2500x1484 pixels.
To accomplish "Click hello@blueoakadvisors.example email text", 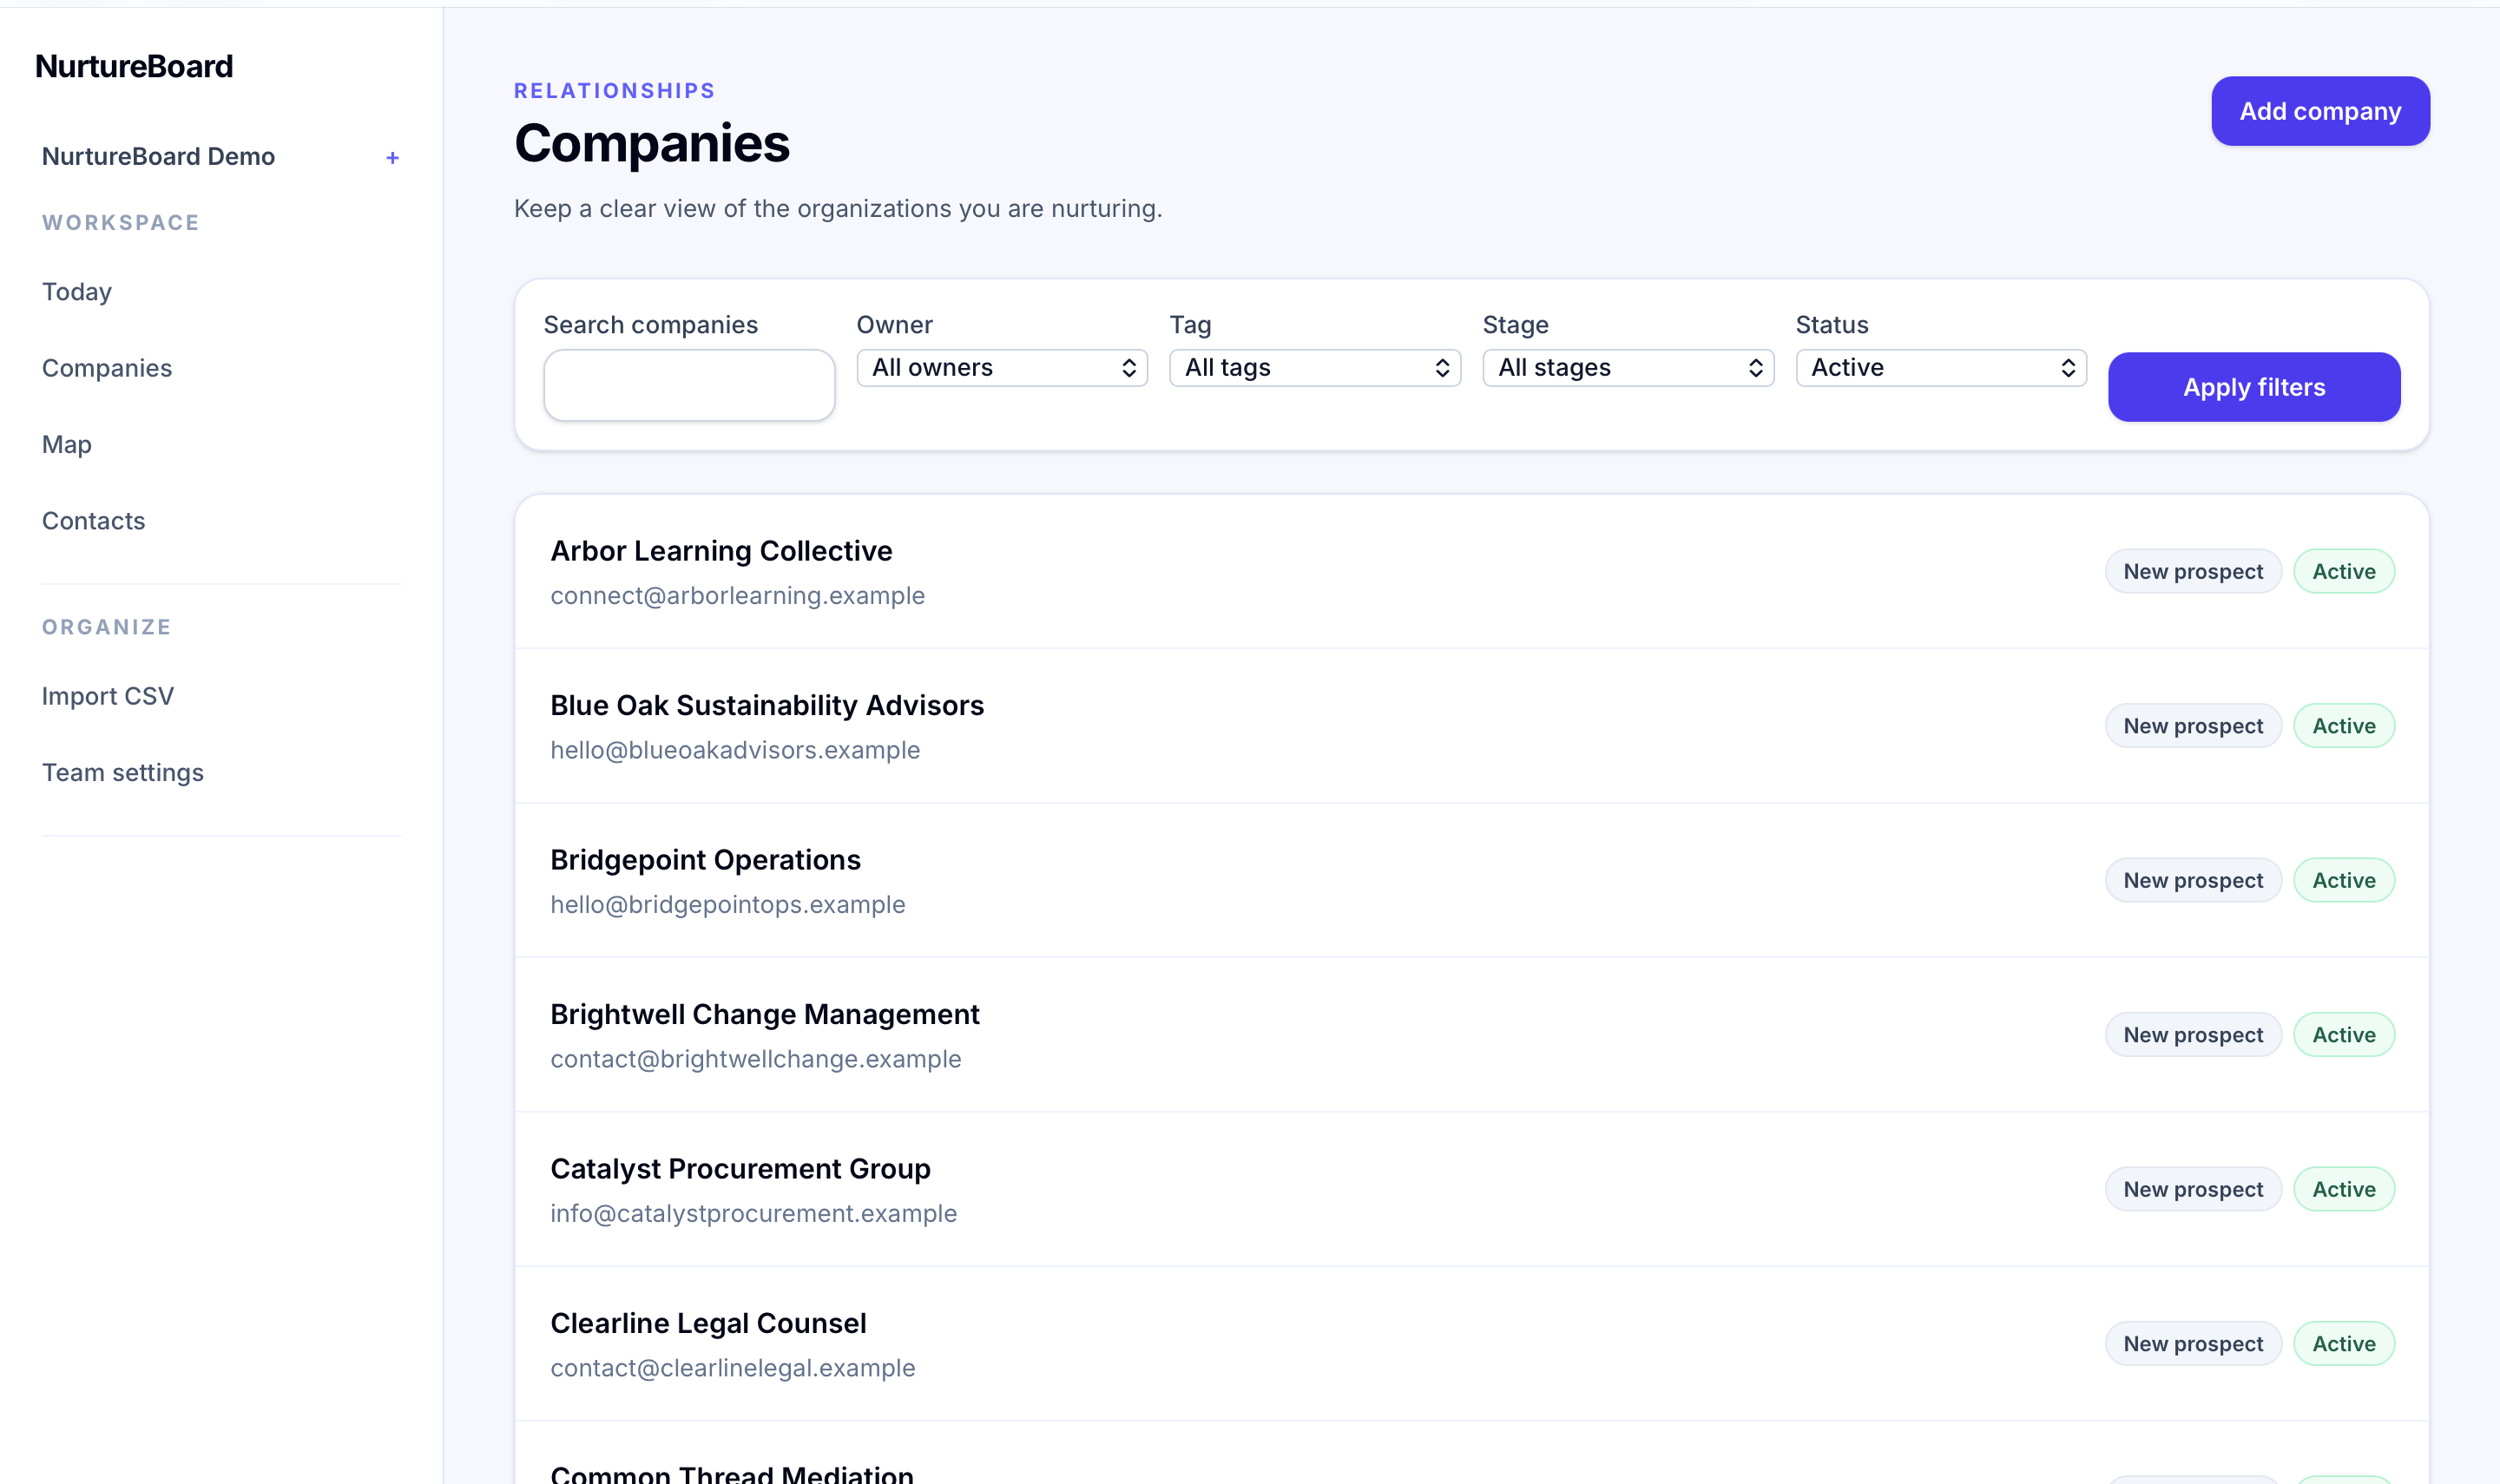I will [735, 750].
